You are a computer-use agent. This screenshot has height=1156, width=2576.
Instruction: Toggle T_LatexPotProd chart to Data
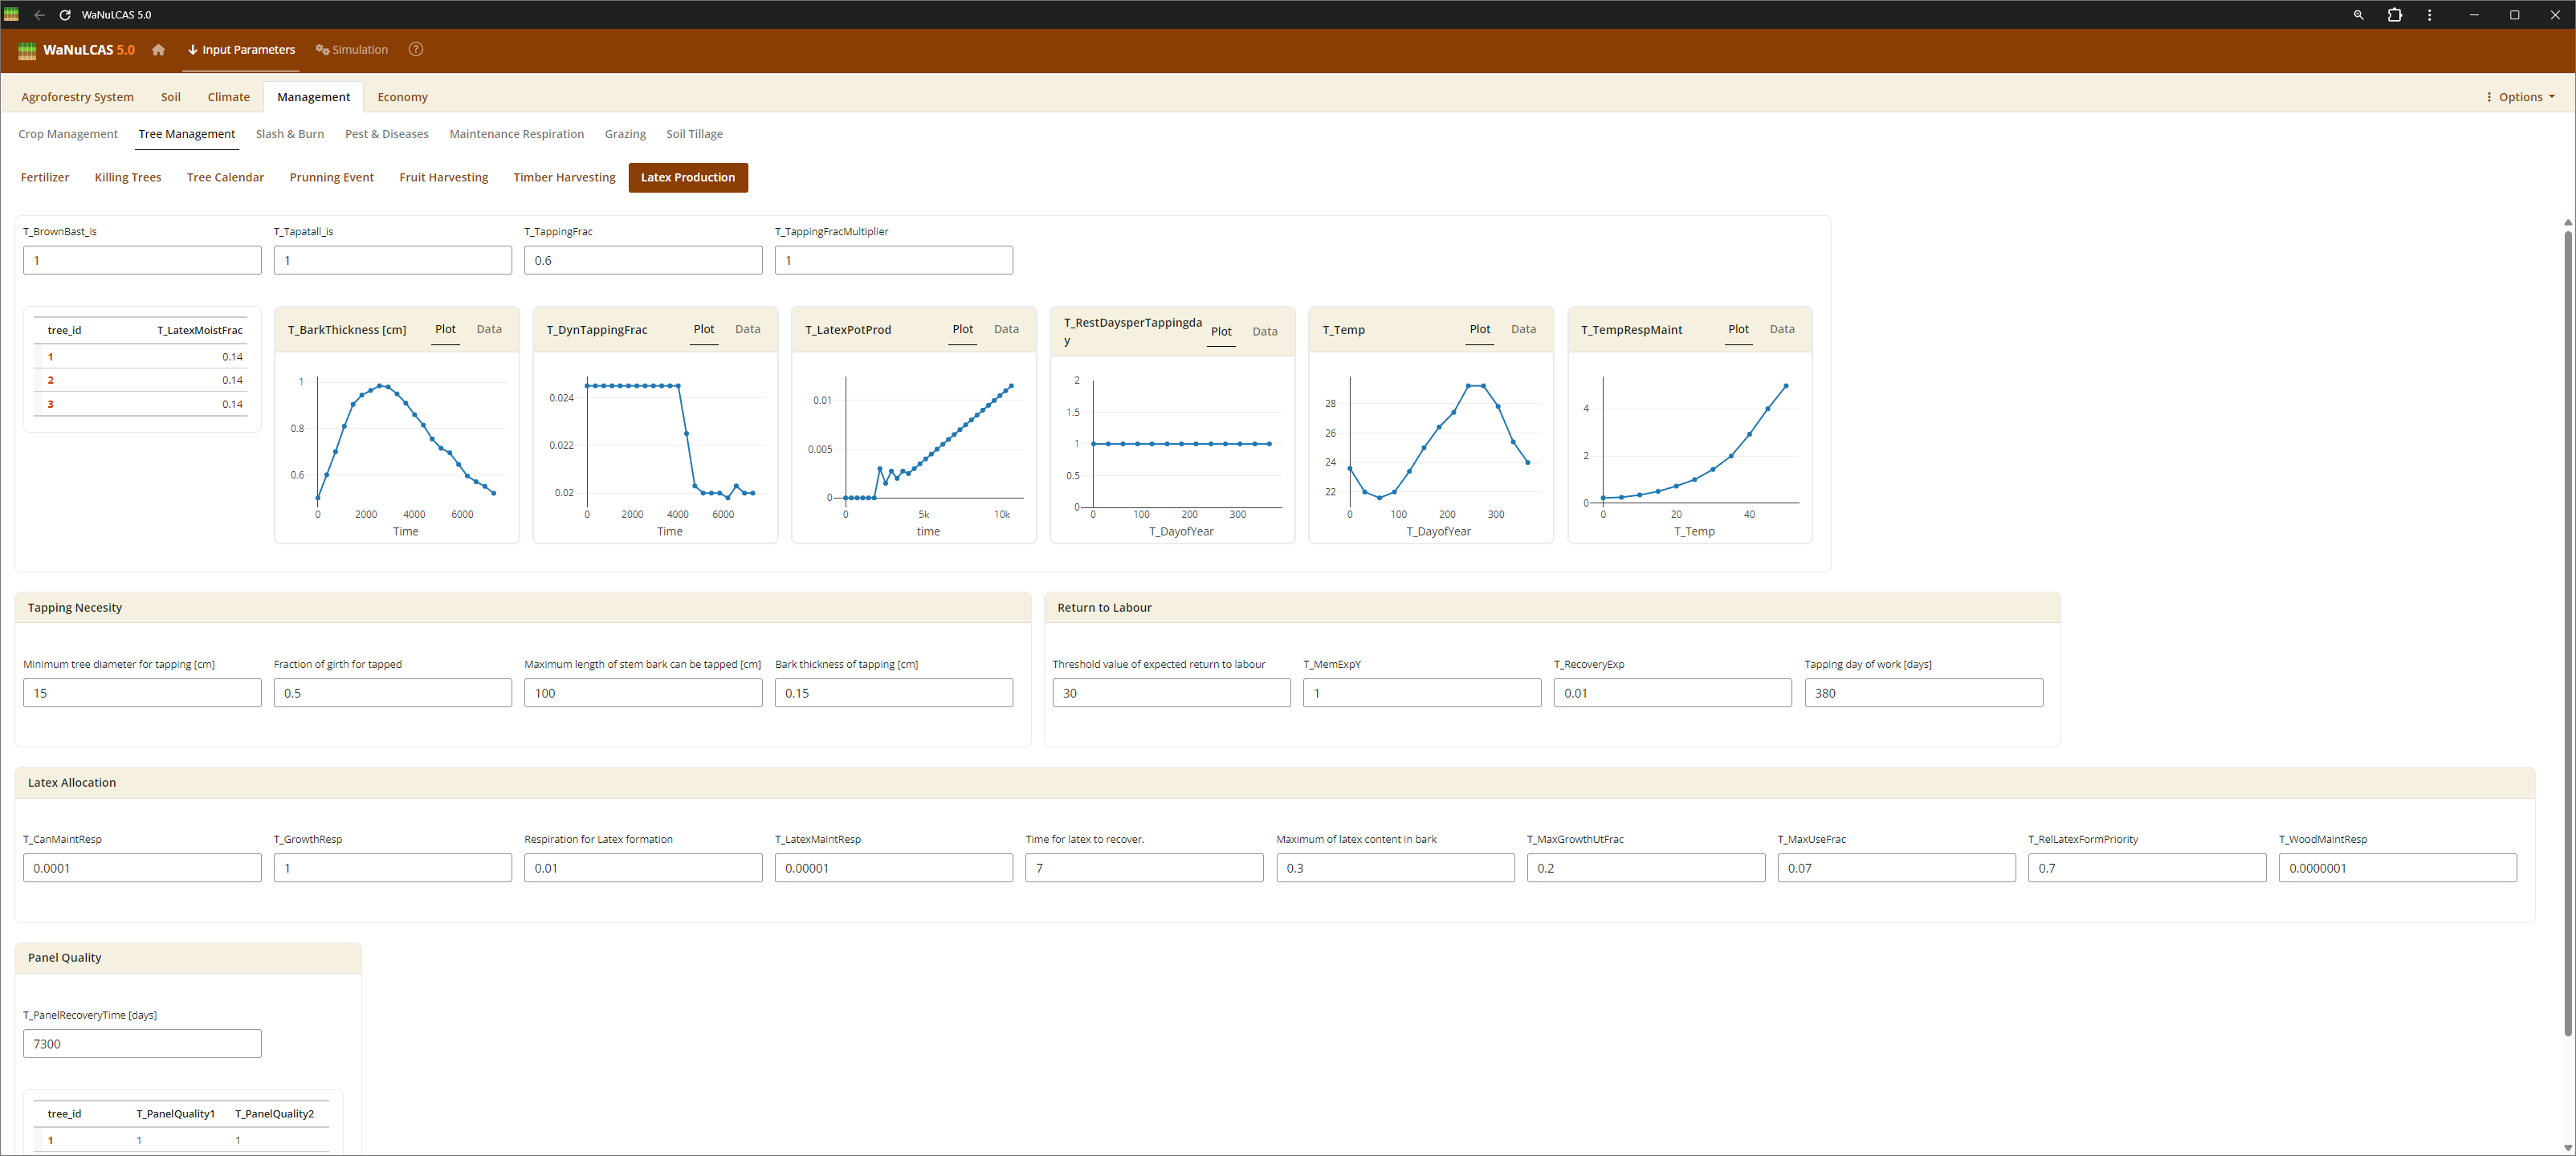(1006, 329)
